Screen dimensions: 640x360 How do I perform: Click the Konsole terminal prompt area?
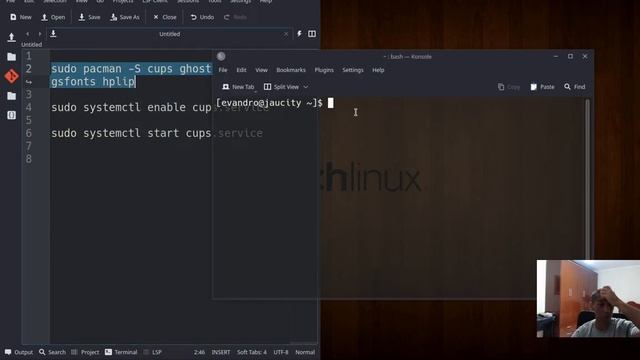coord(399,198)
